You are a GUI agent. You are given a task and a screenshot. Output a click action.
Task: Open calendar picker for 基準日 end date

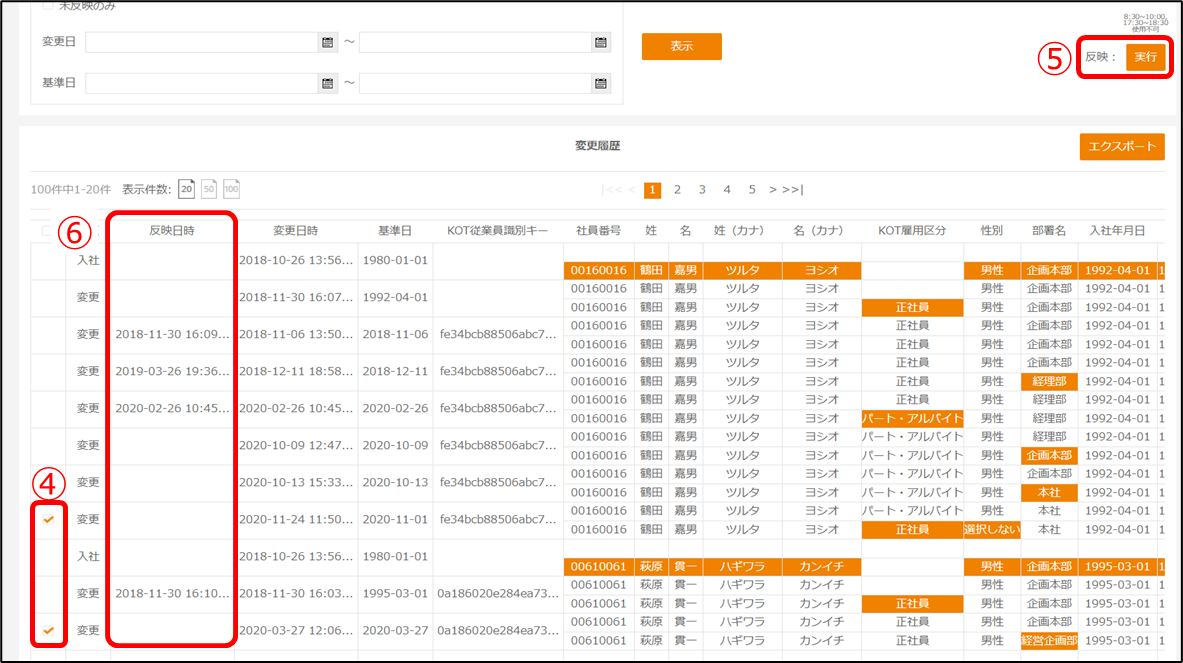click(601, 83)
